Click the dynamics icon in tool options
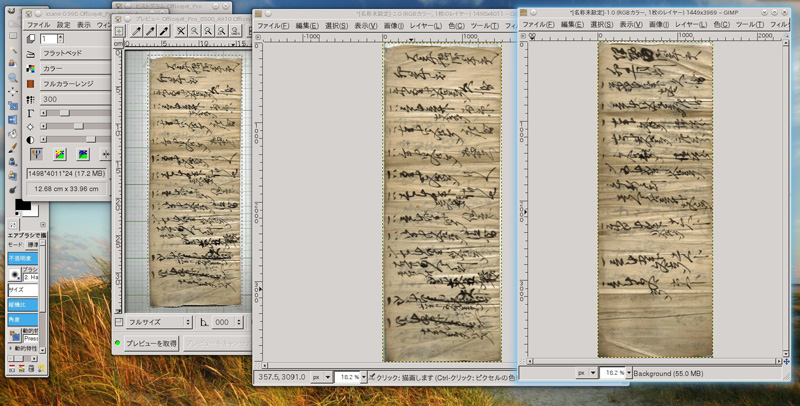Image resolution: width=800 pixels, height=406 pixels. point(15,336)
